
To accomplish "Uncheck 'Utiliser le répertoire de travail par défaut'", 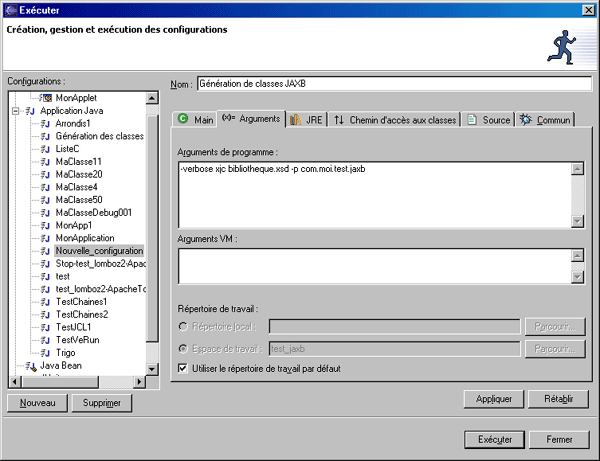I will coord(182,368).
